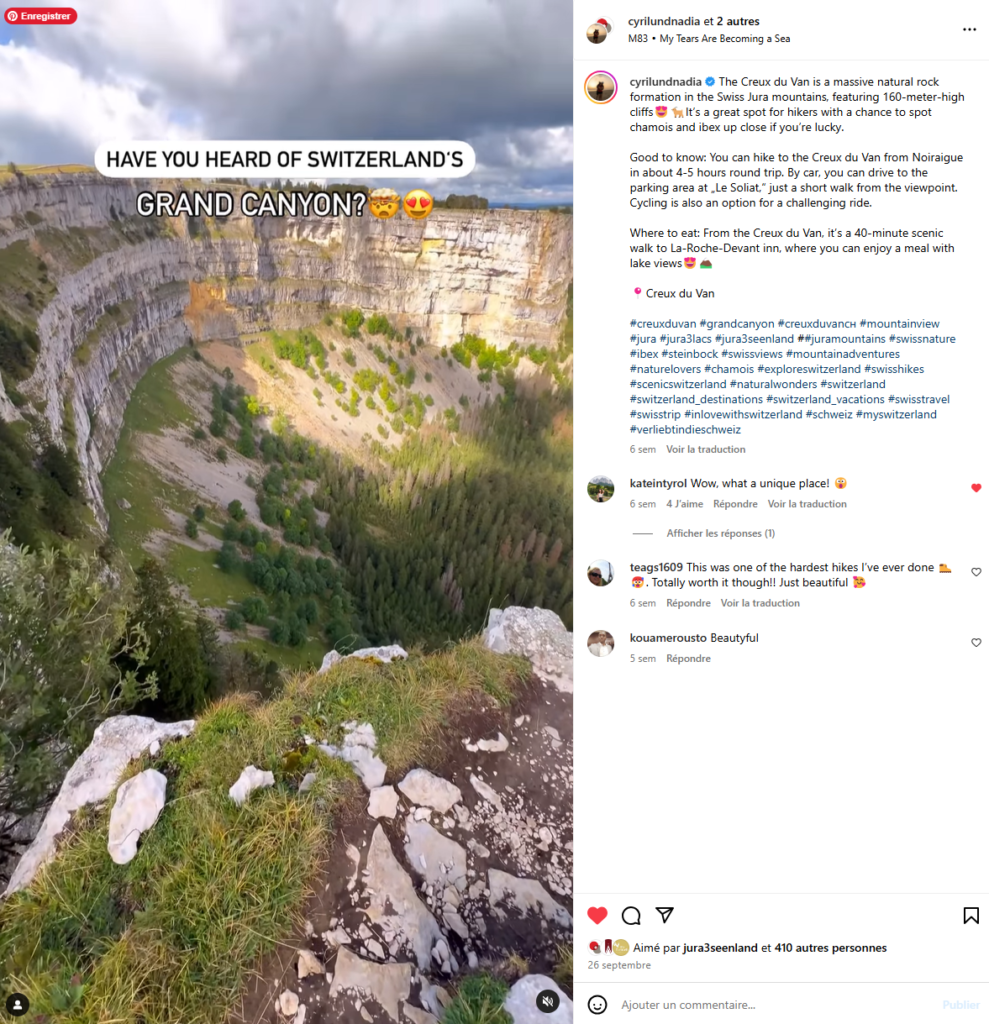Open the #creuxduvan hashtag
The height and width of the screenshot is (1024, 989).
[x=663, y=323]
